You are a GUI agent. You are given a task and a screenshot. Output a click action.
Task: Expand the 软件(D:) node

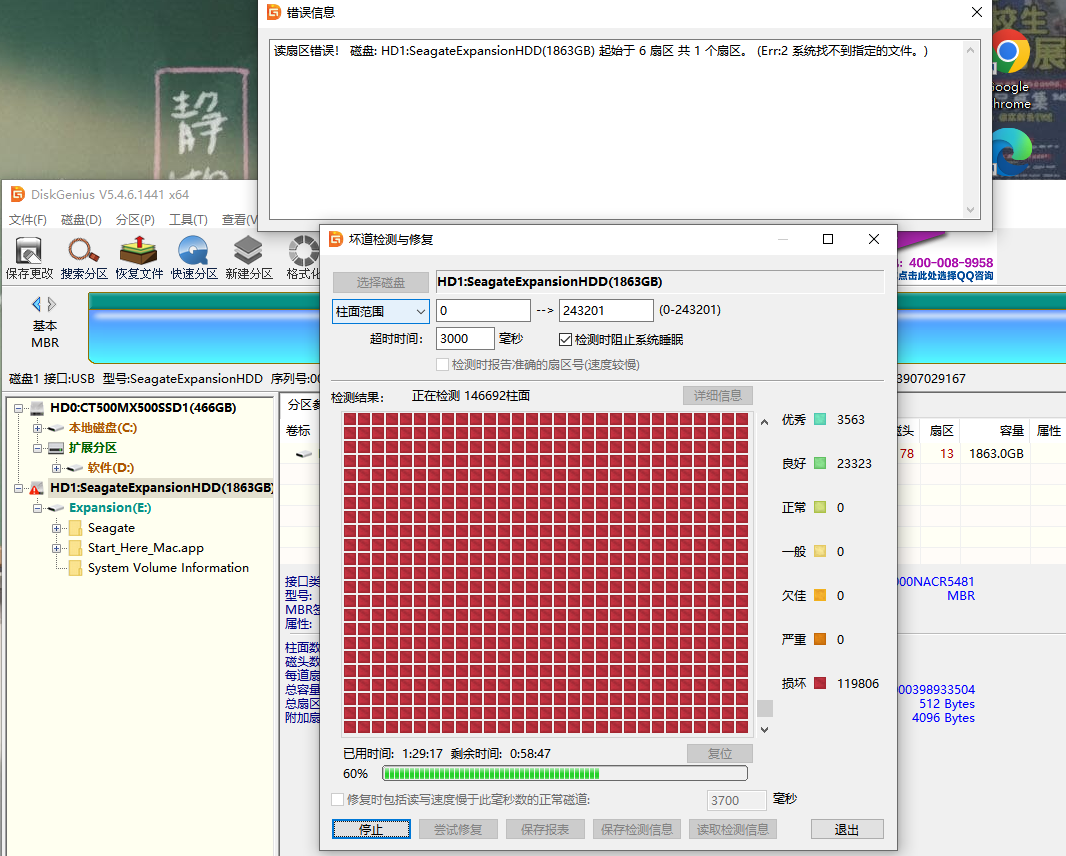pyautogui.click(x=56, y=468)
